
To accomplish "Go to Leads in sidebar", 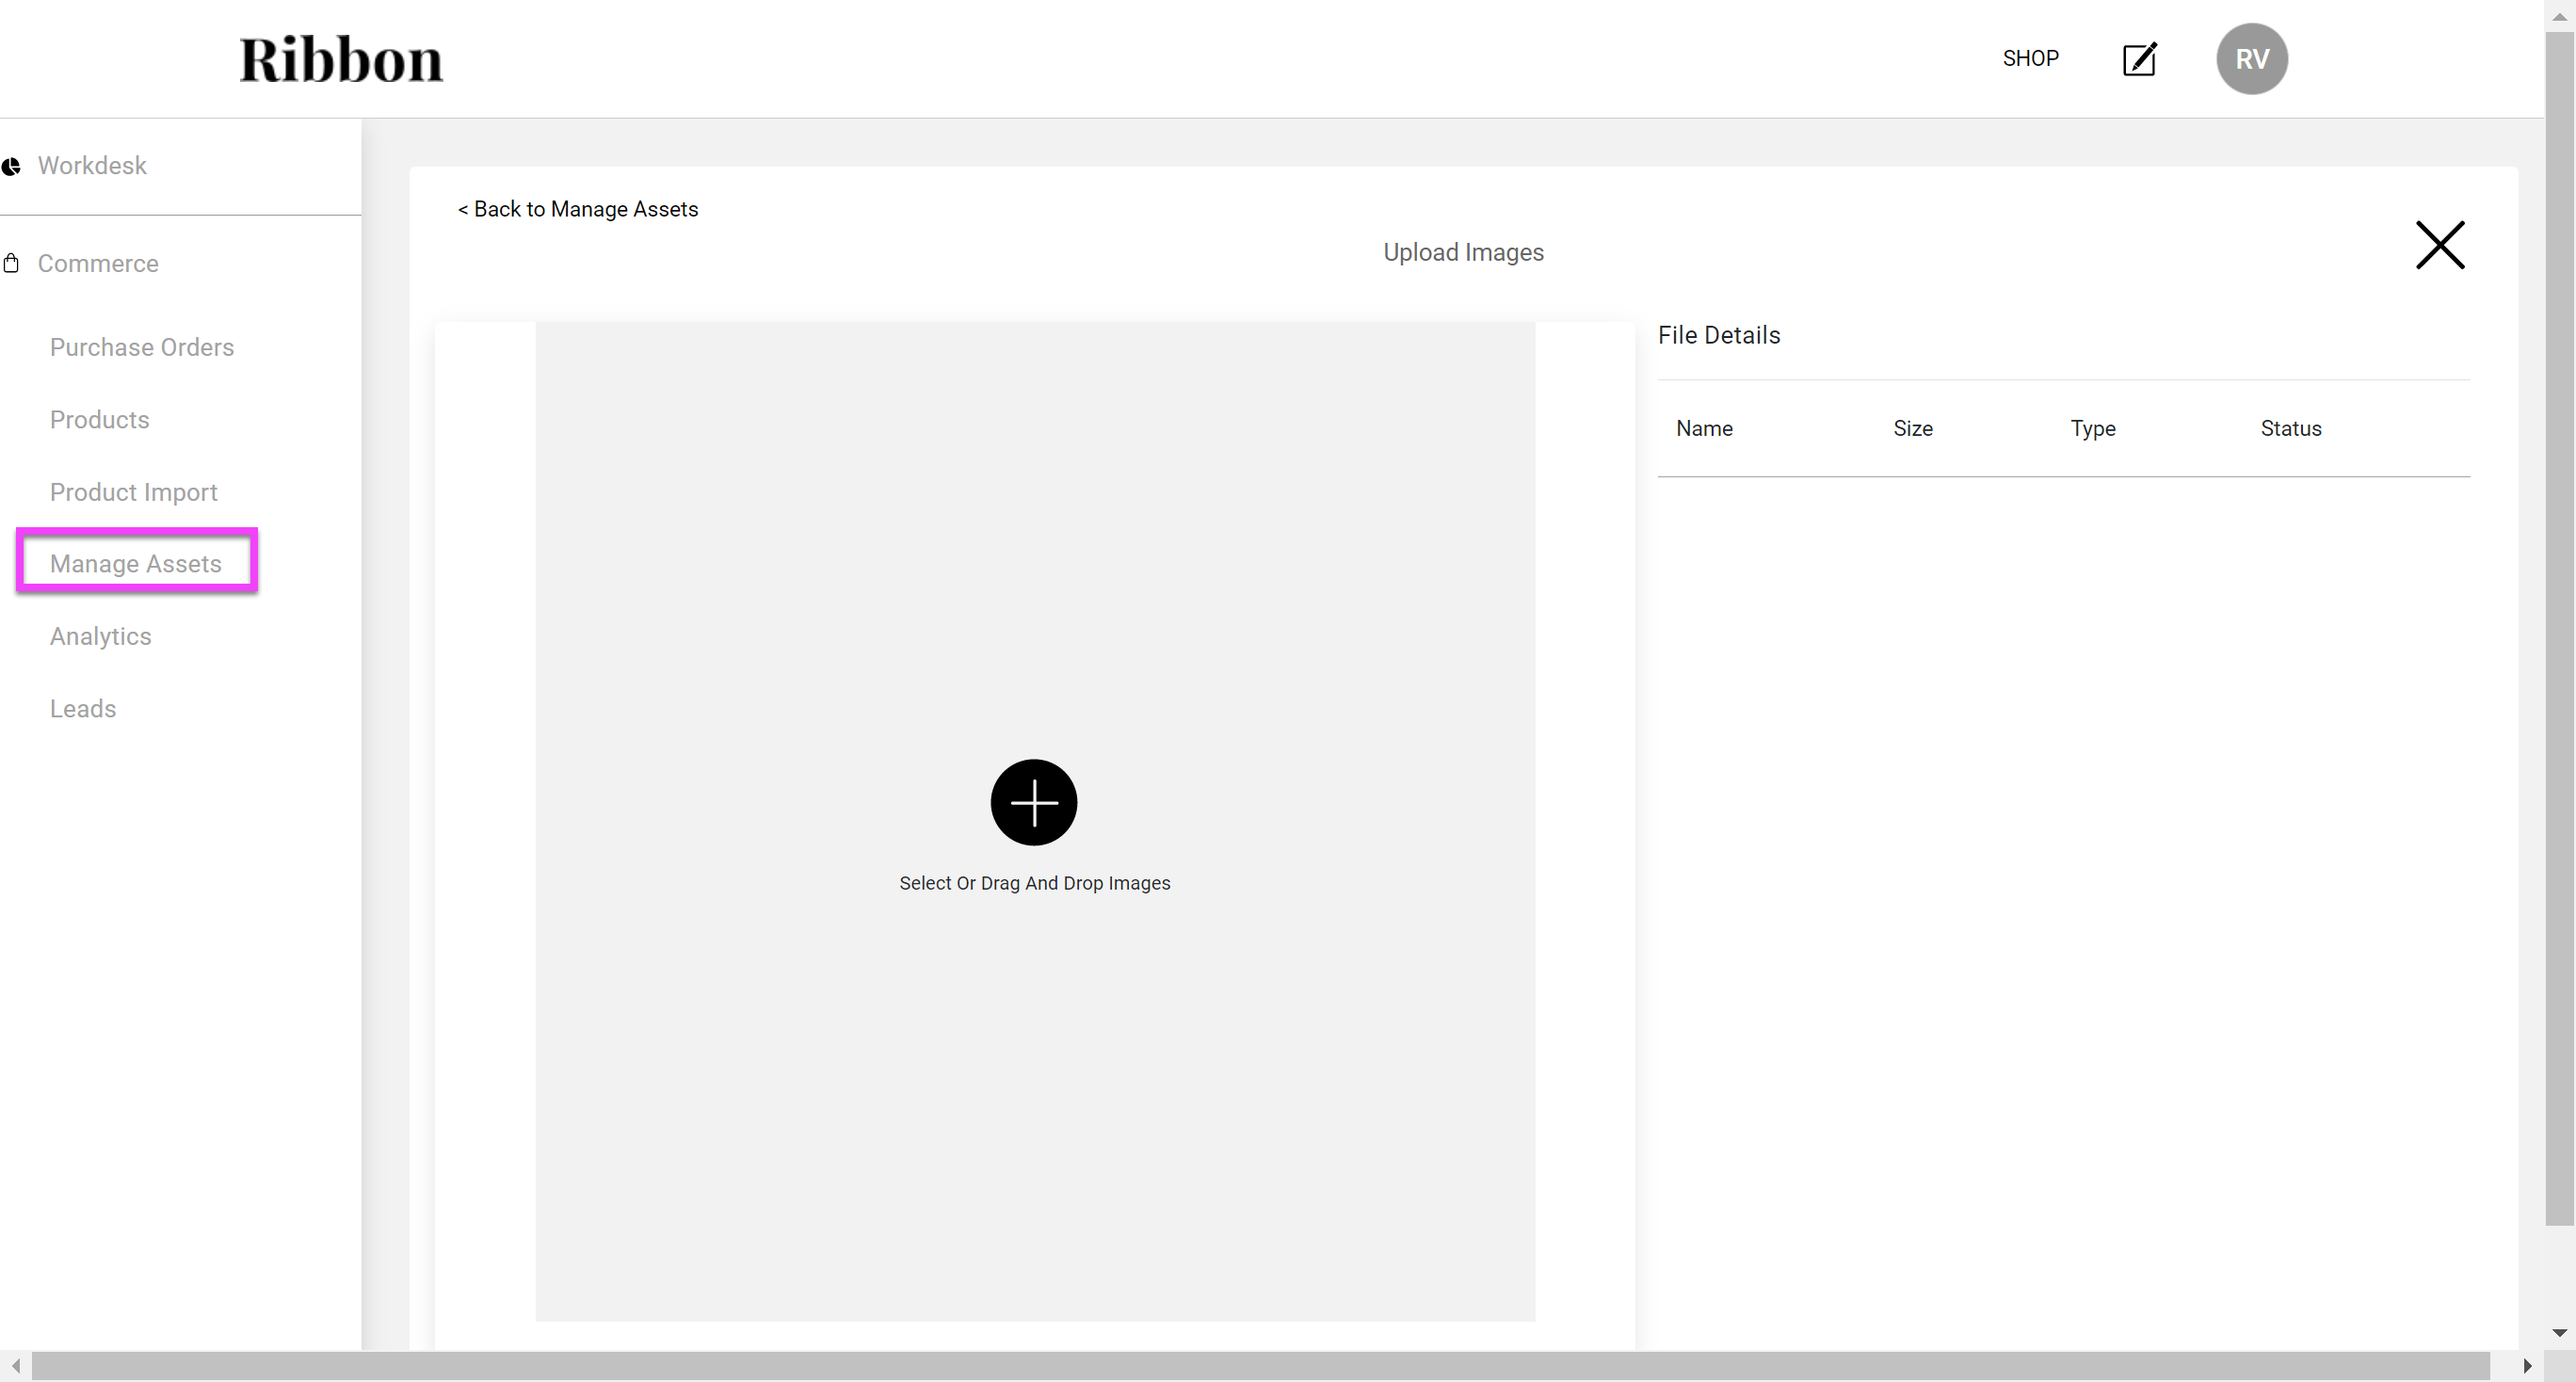I will pos(83,709).
